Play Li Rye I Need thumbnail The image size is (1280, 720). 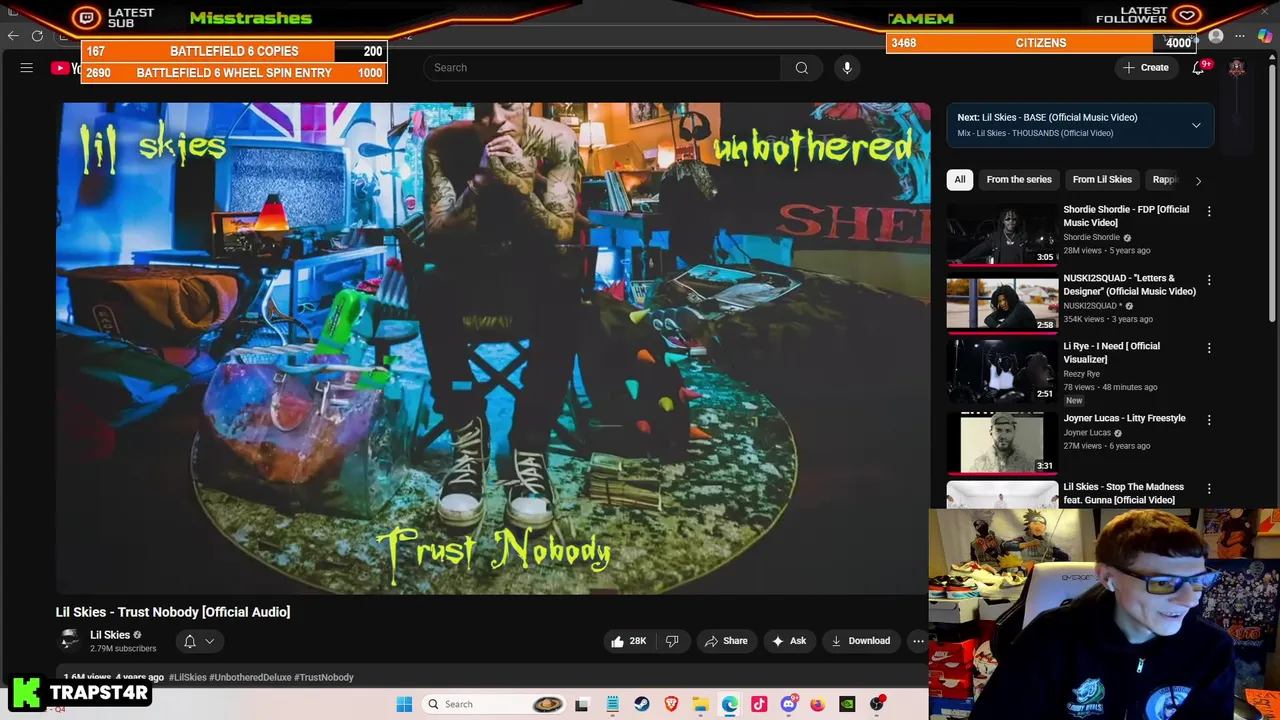(1002, 372)
